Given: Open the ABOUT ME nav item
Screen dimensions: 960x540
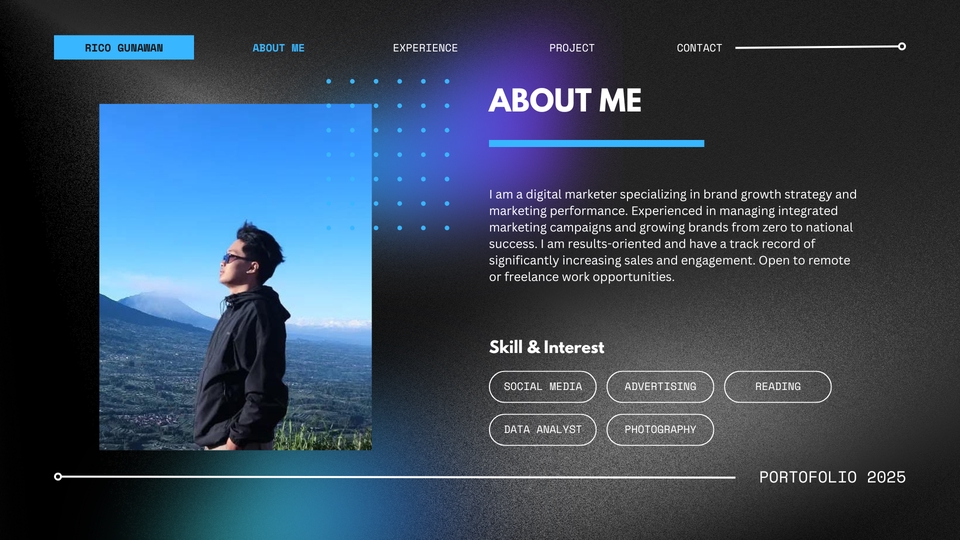Looking at the screenshot, I should click(279, 48).
